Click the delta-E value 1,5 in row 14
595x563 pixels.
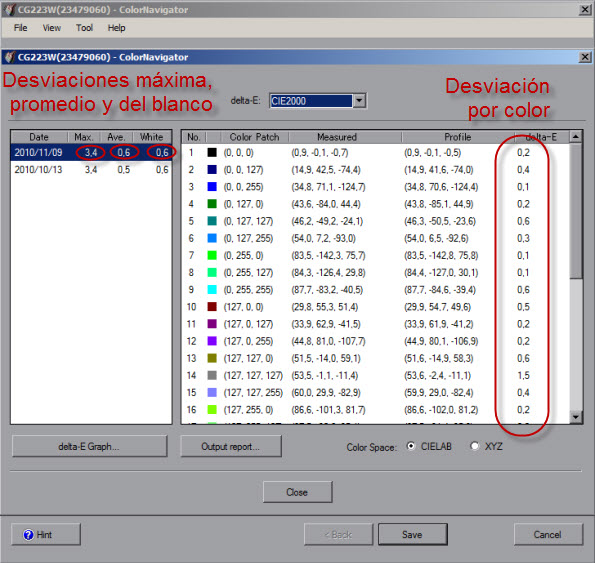click(523, 376)
